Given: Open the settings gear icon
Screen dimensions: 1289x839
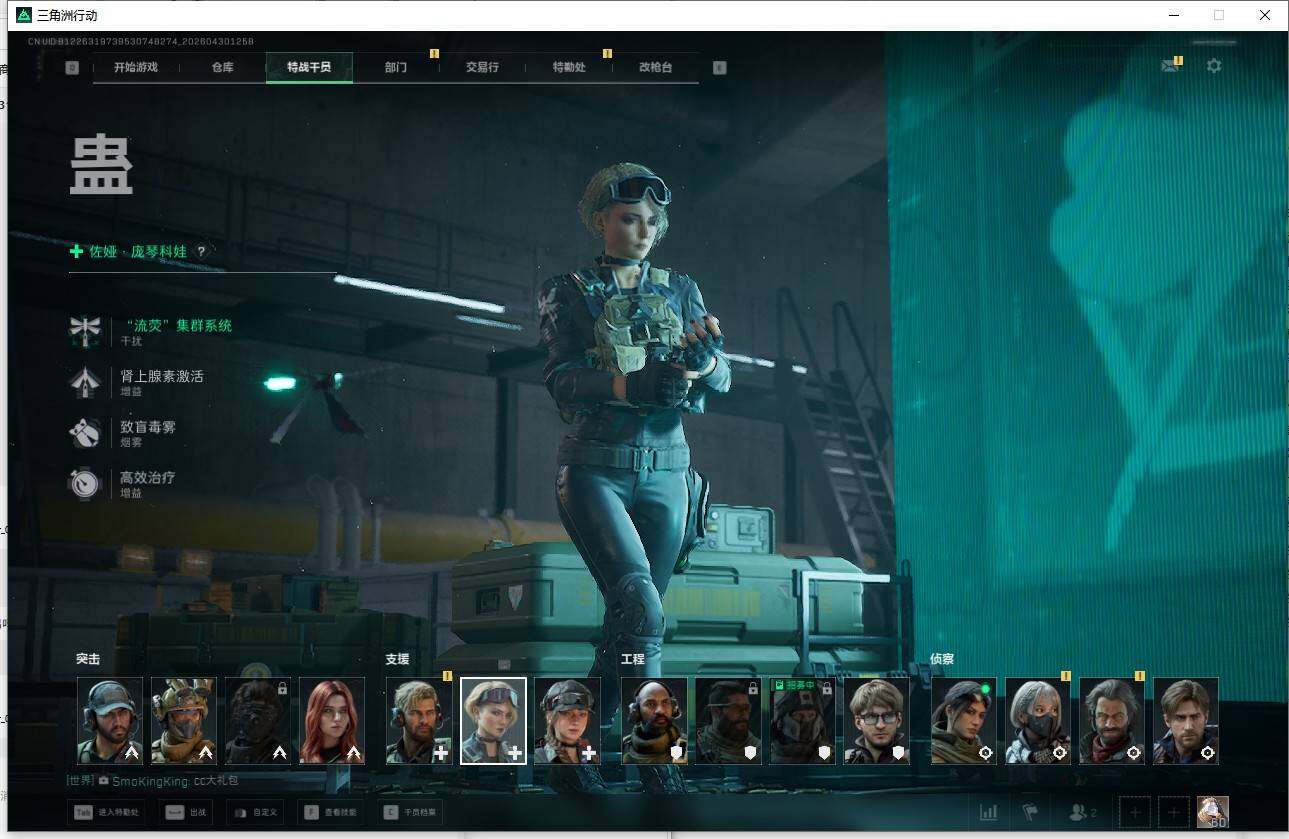Looking at the screenshot, I should click(x=1213, y=66).
